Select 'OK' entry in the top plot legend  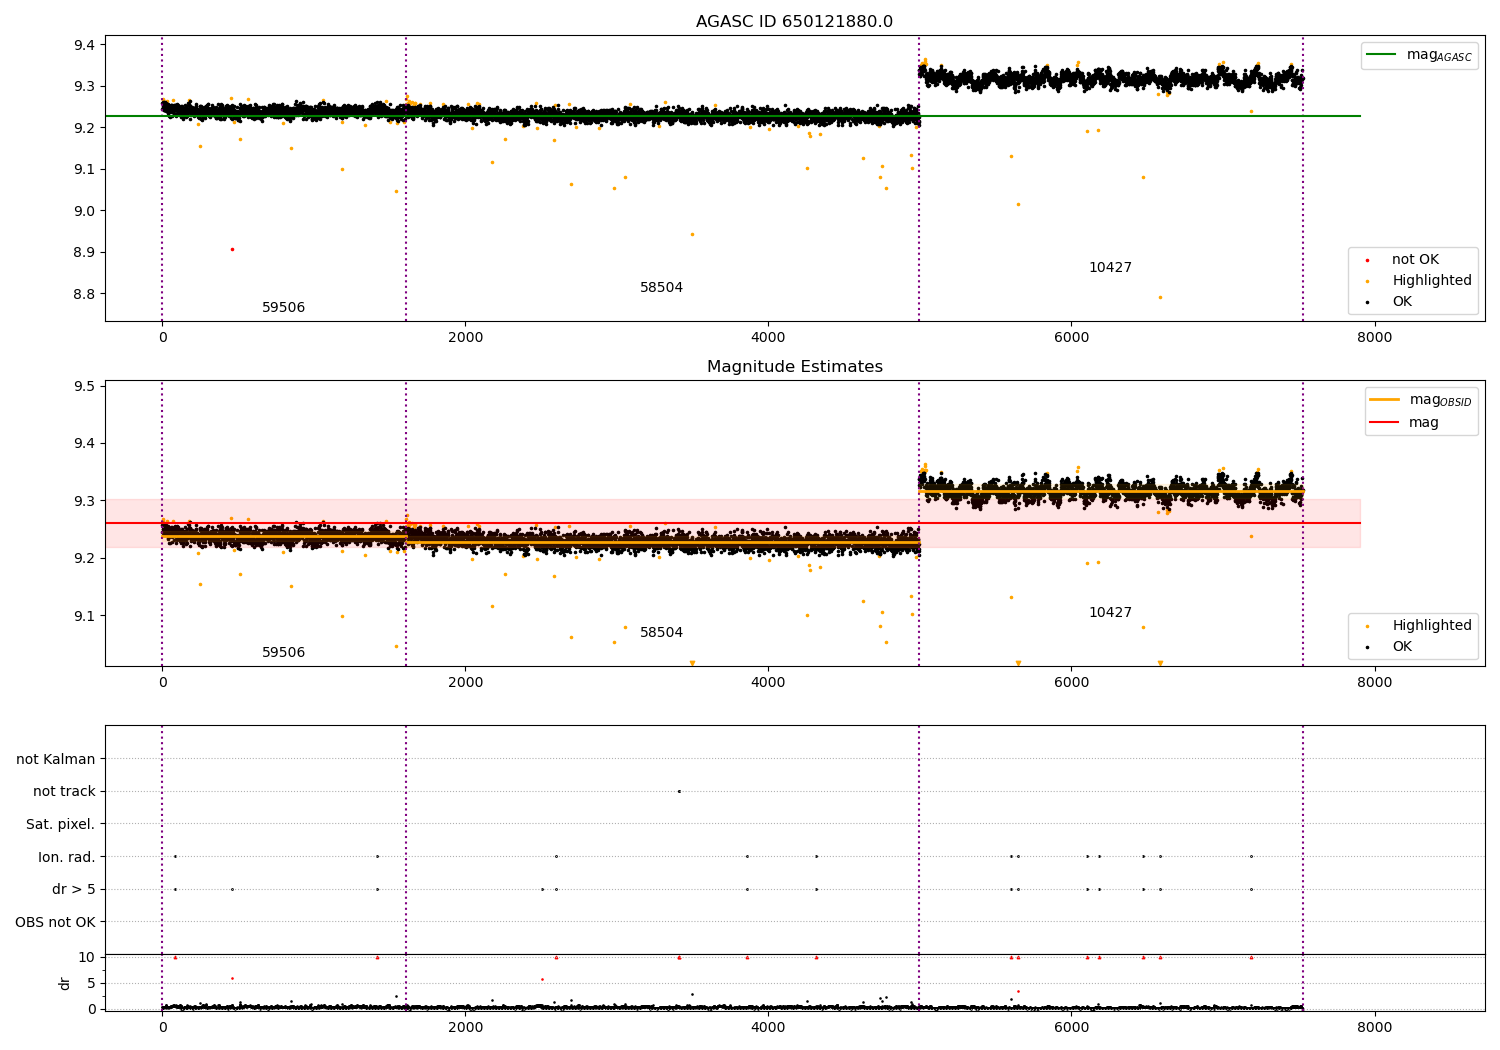(1402, 302)
